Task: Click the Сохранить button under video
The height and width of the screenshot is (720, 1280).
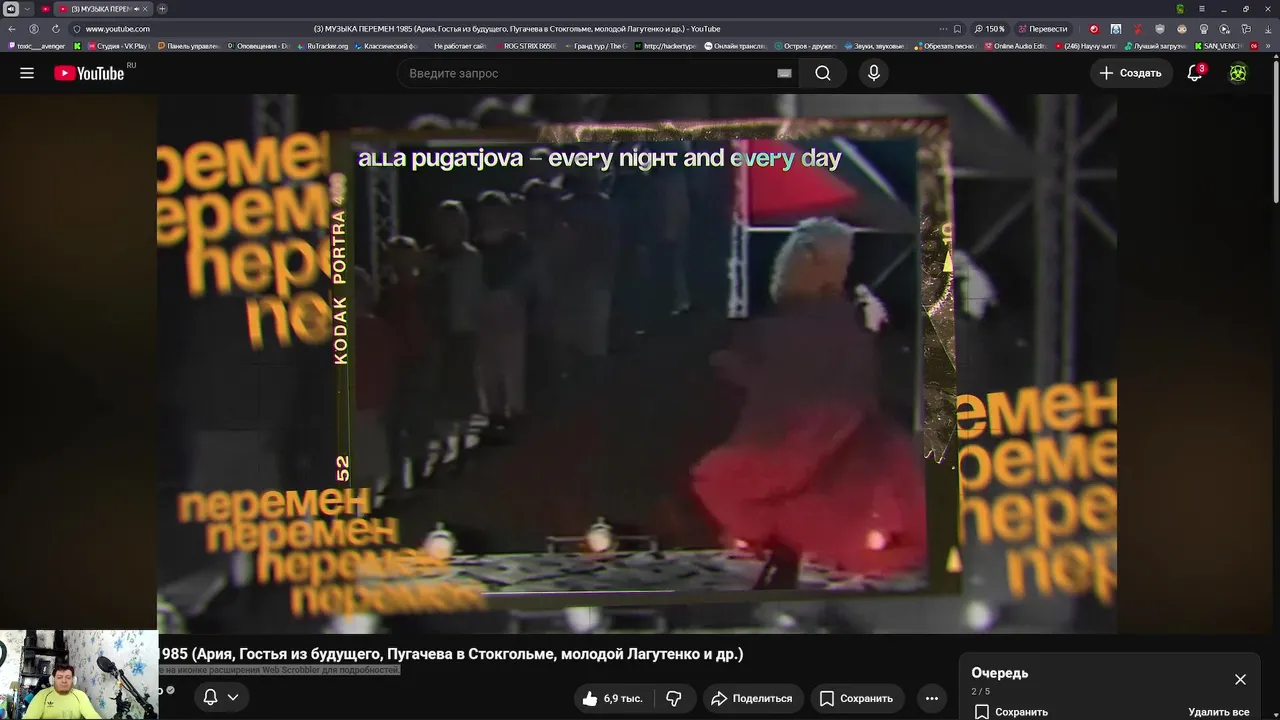Action: click(856, 698)
